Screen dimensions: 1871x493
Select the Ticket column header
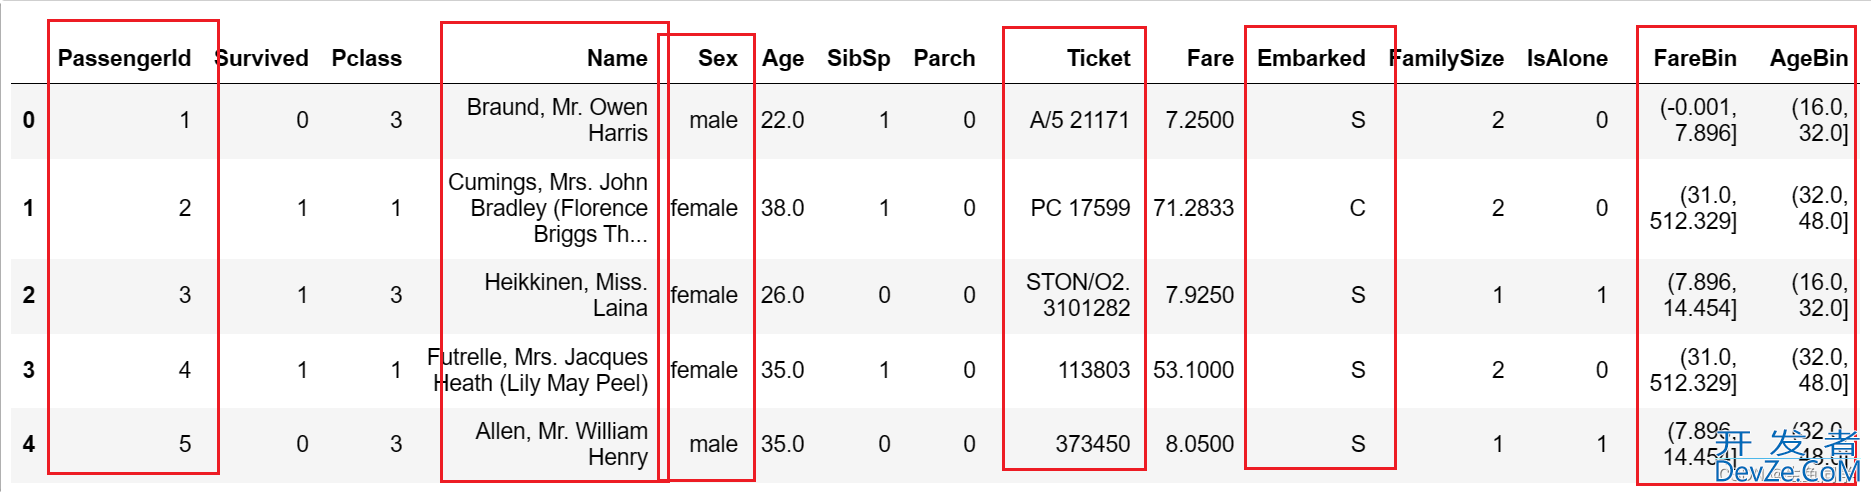point(1098,58)
